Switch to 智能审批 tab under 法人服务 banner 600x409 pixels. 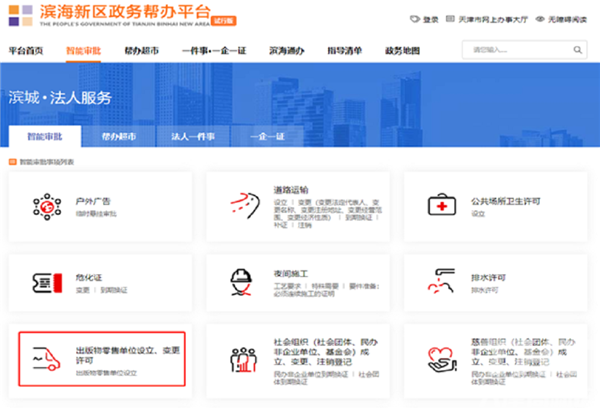(x=45, y=136)
